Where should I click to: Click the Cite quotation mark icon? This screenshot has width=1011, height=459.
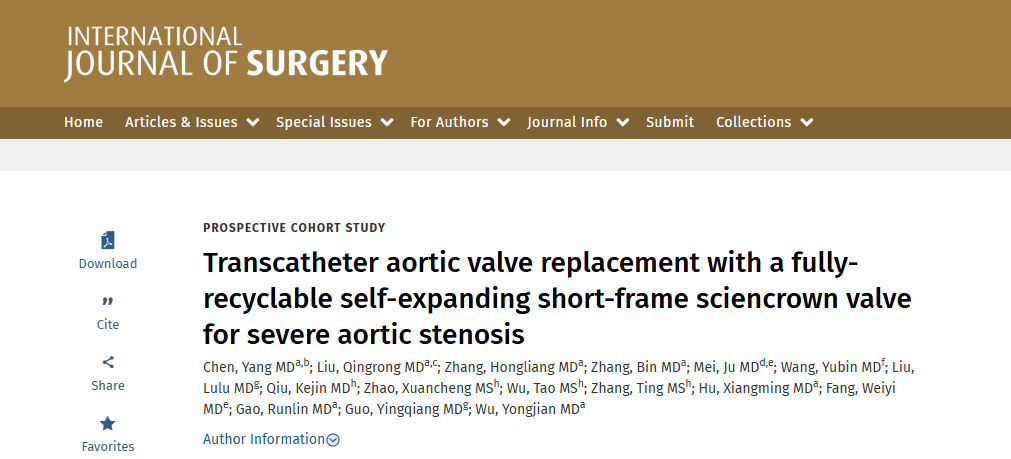click(x=108, y=301)
